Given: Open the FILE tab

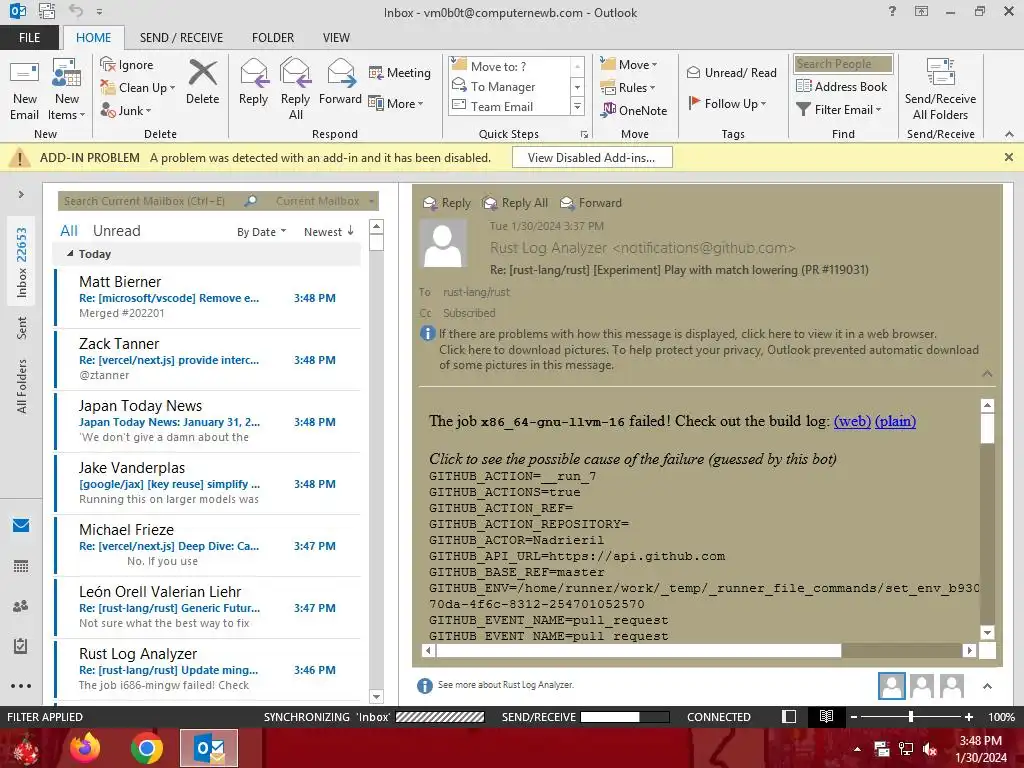Looking at the screenshot, I should [29, 38].
